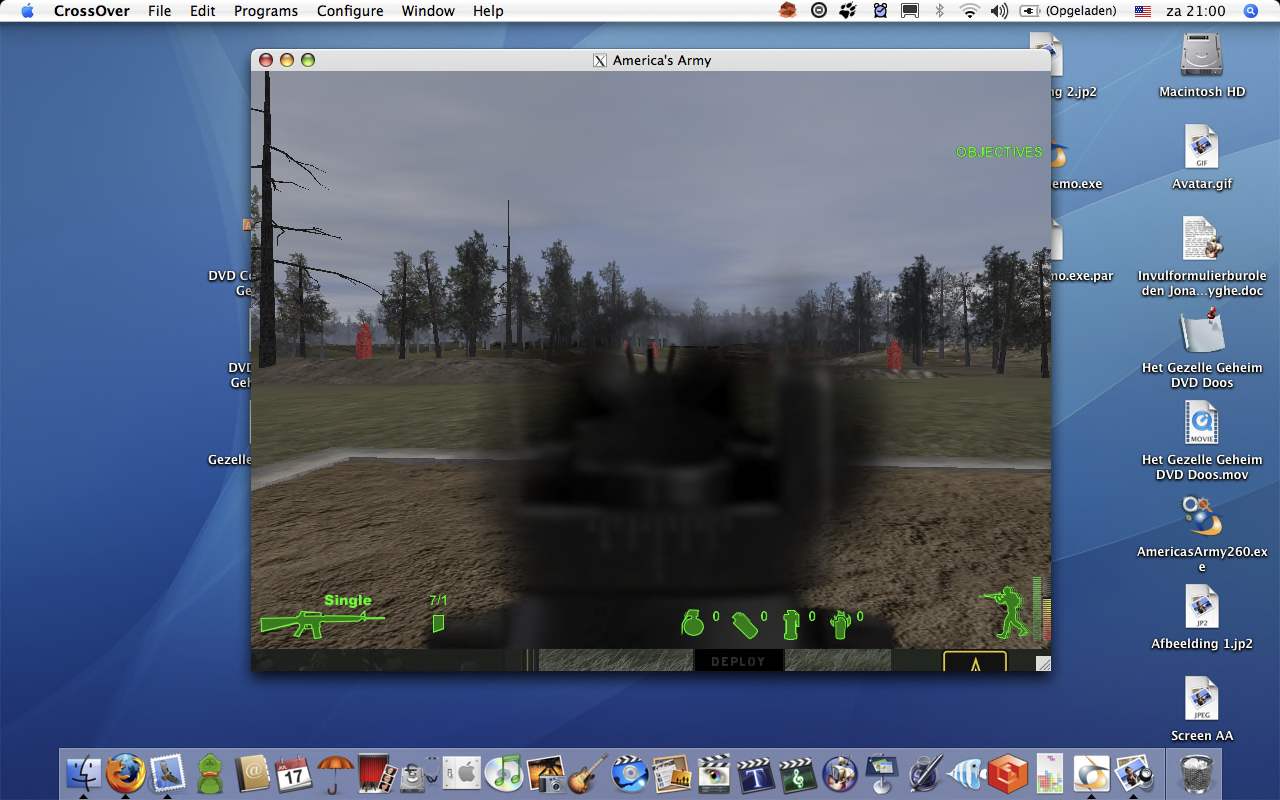Viewport: 1280px width, 800px height.
Task: Open Spotlight search in menu bar
Action: click(1251, 11)
